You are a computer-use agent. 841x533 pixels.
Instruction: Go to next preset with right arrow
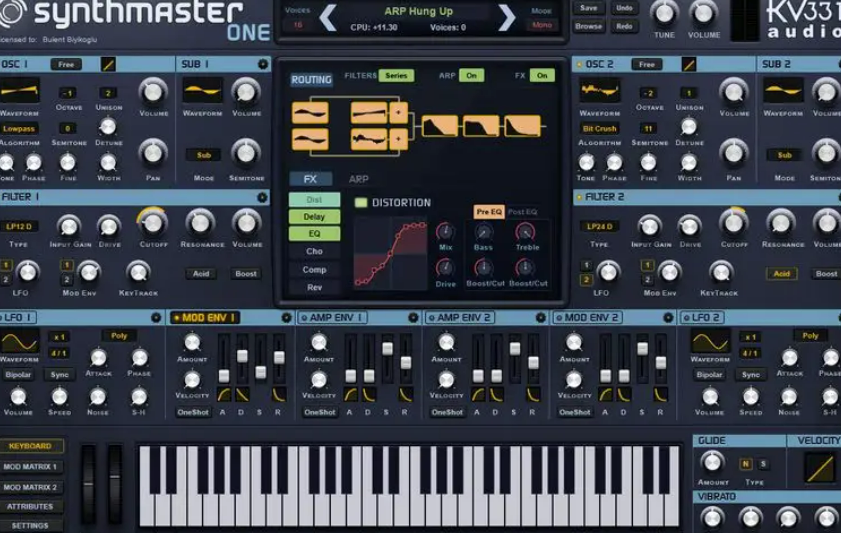coord(506,19)
